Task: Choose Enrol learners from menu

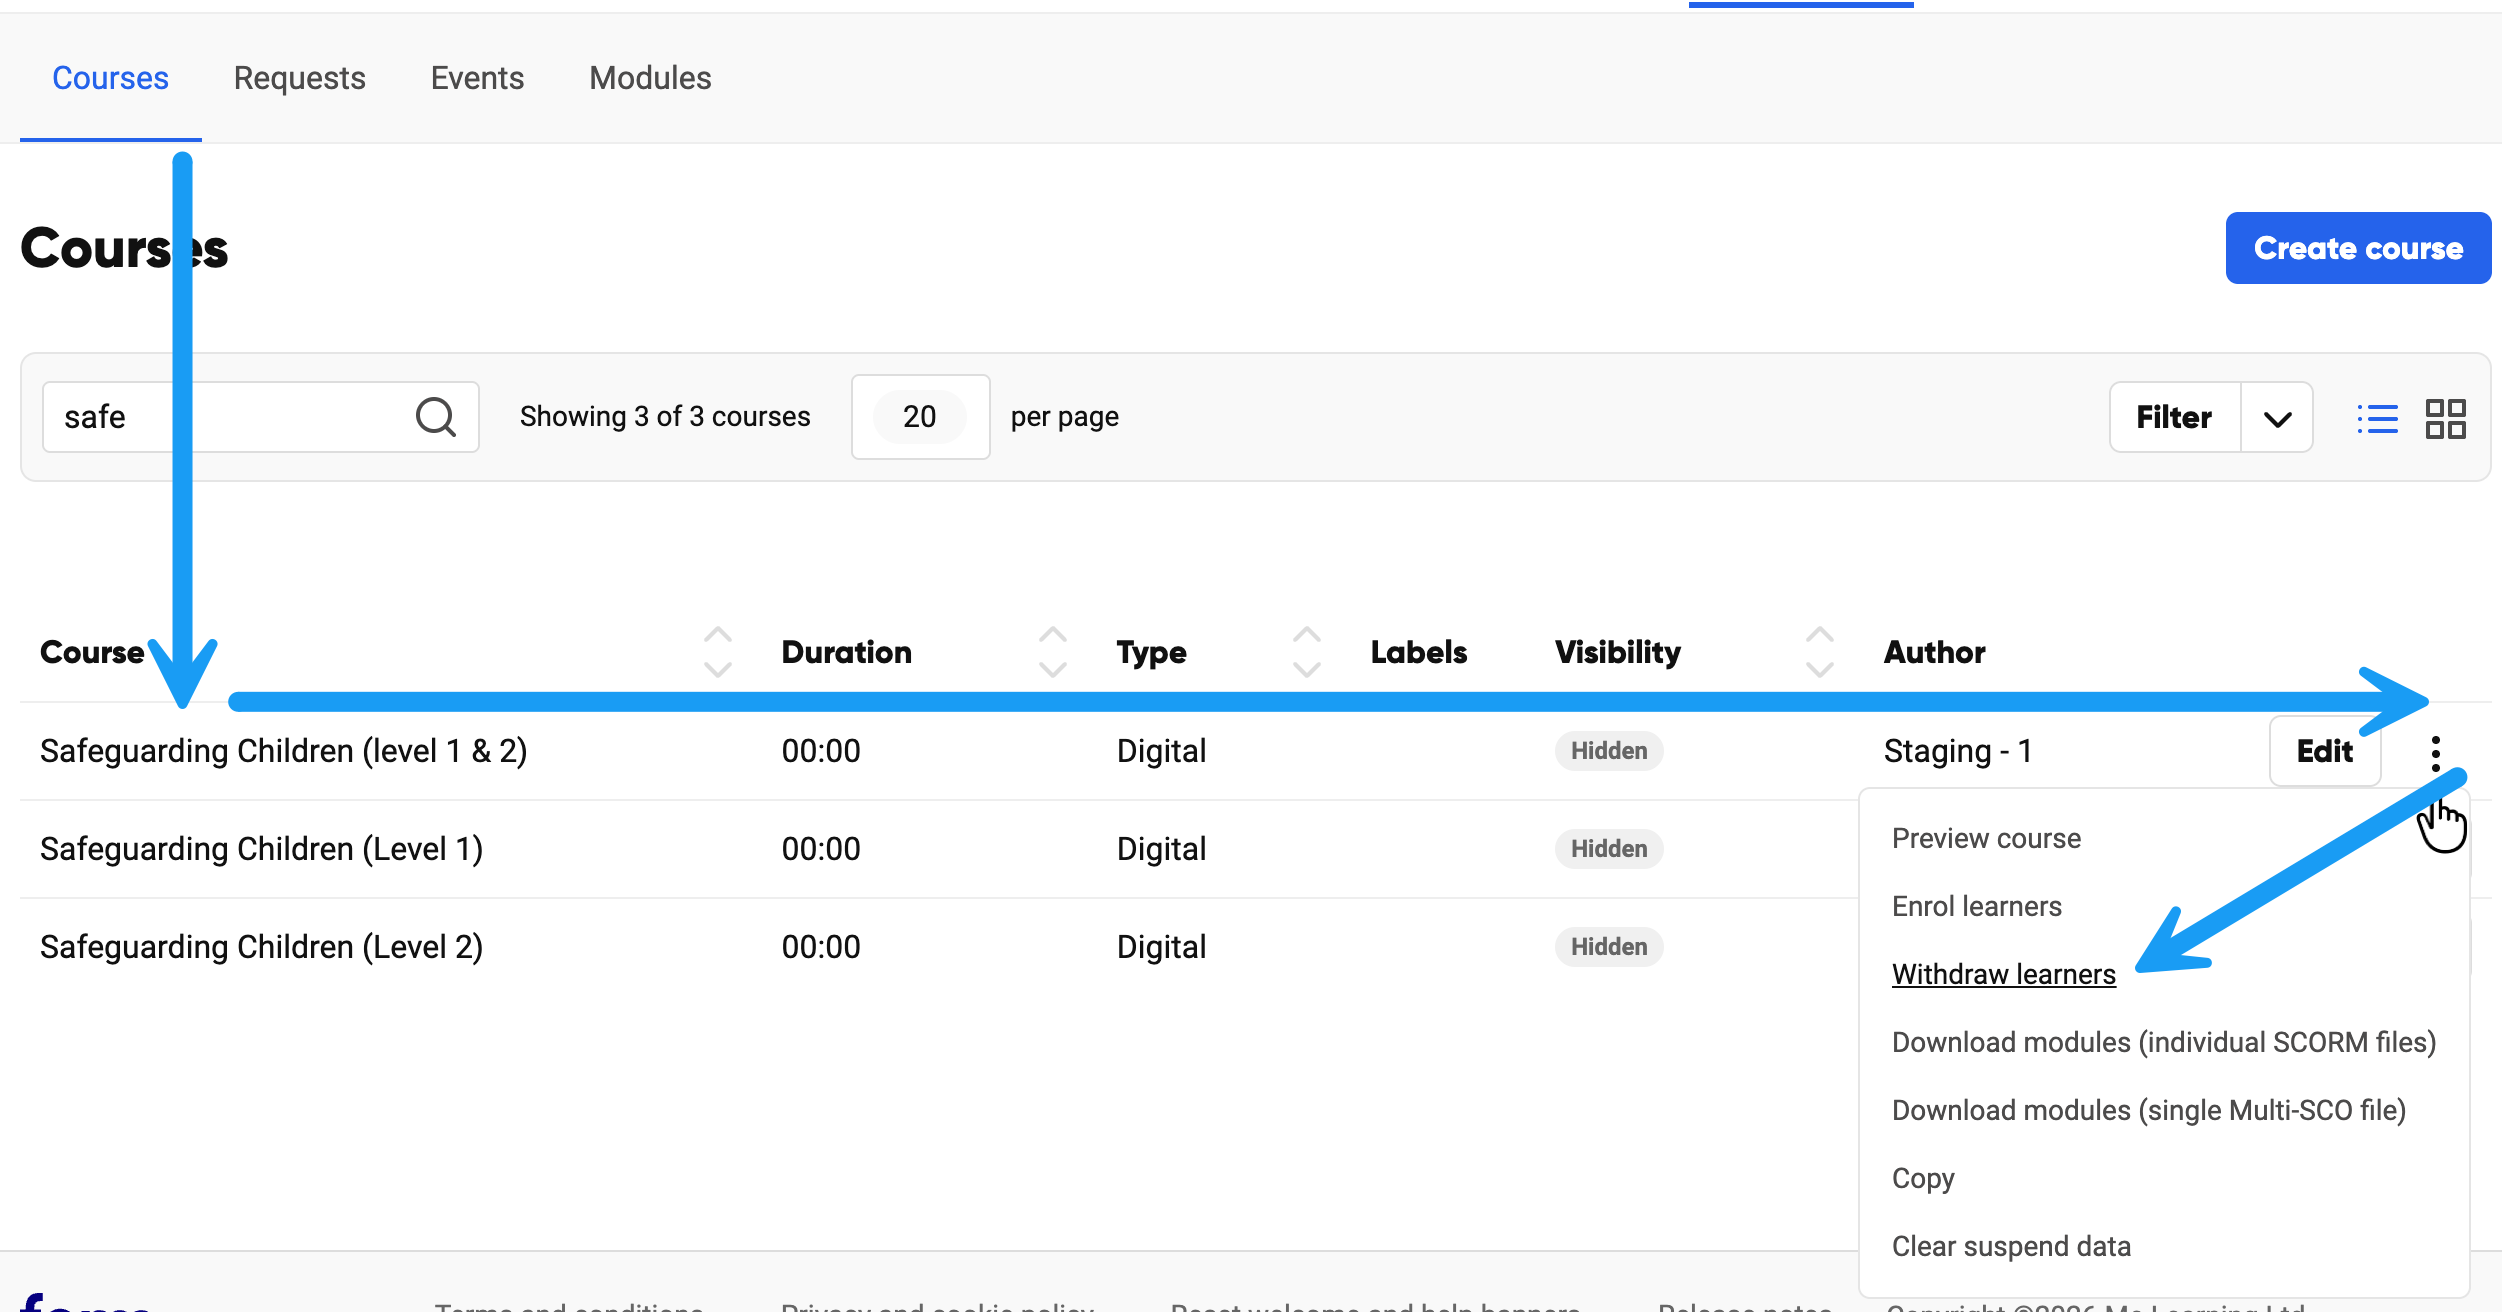Action: click(x=1977, y=906)
